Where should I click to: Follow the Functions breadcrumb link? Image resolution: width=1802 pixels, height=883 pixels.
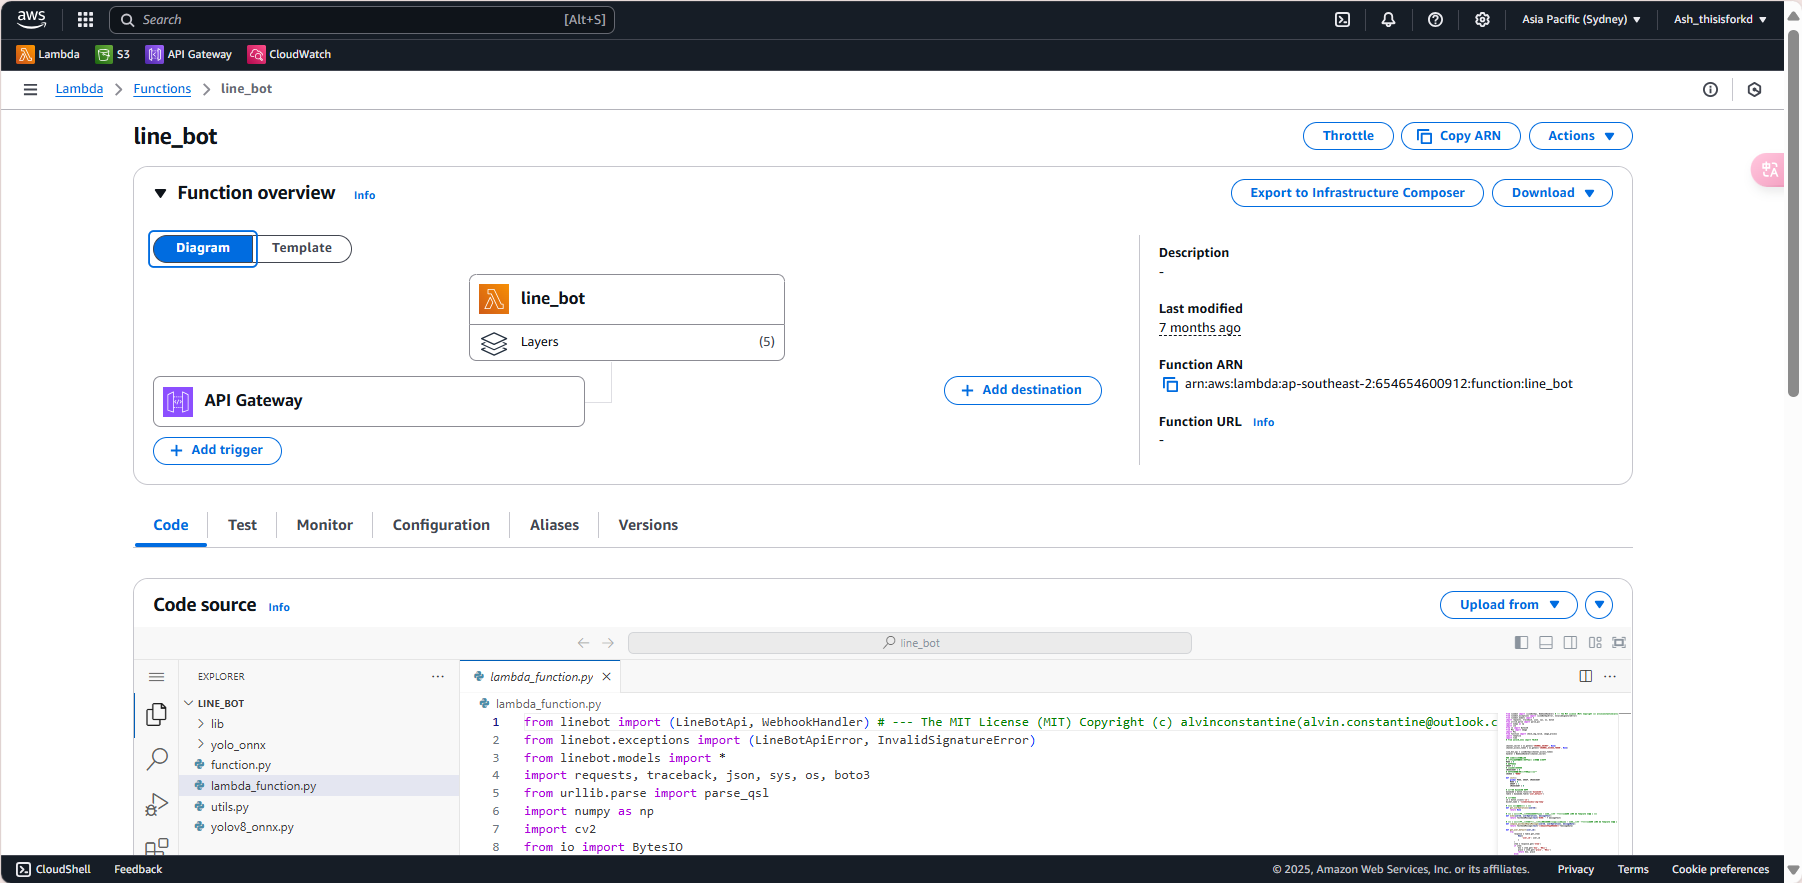point(162,89)
